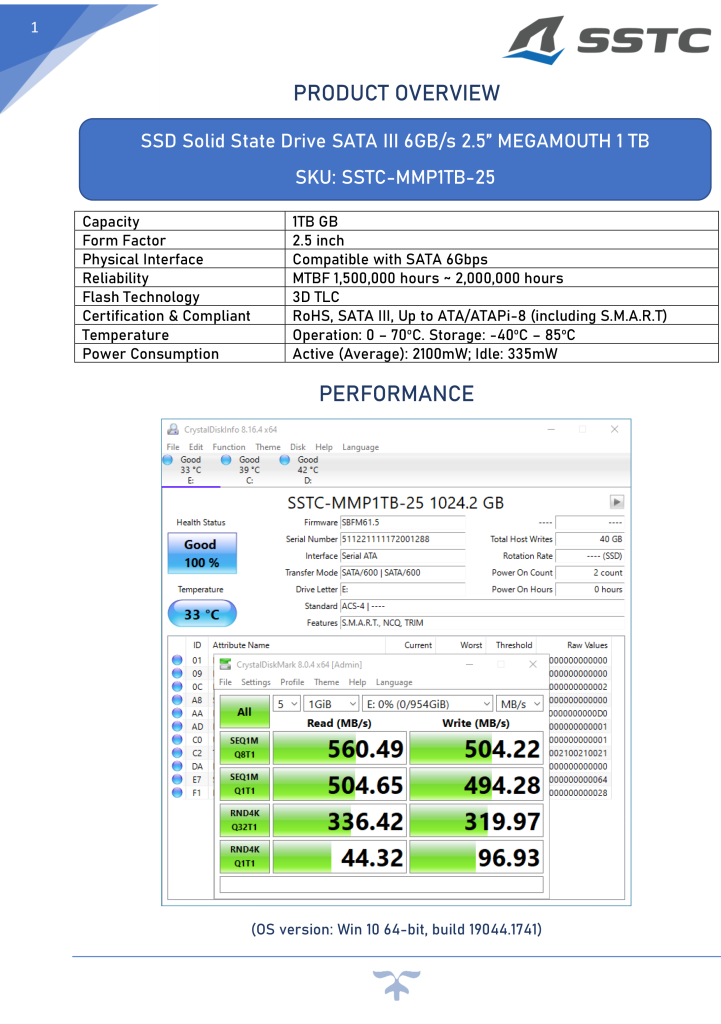Open the test size dropdown showing 1GiB
Viewport: 721px width, 1024px height.
332,704
